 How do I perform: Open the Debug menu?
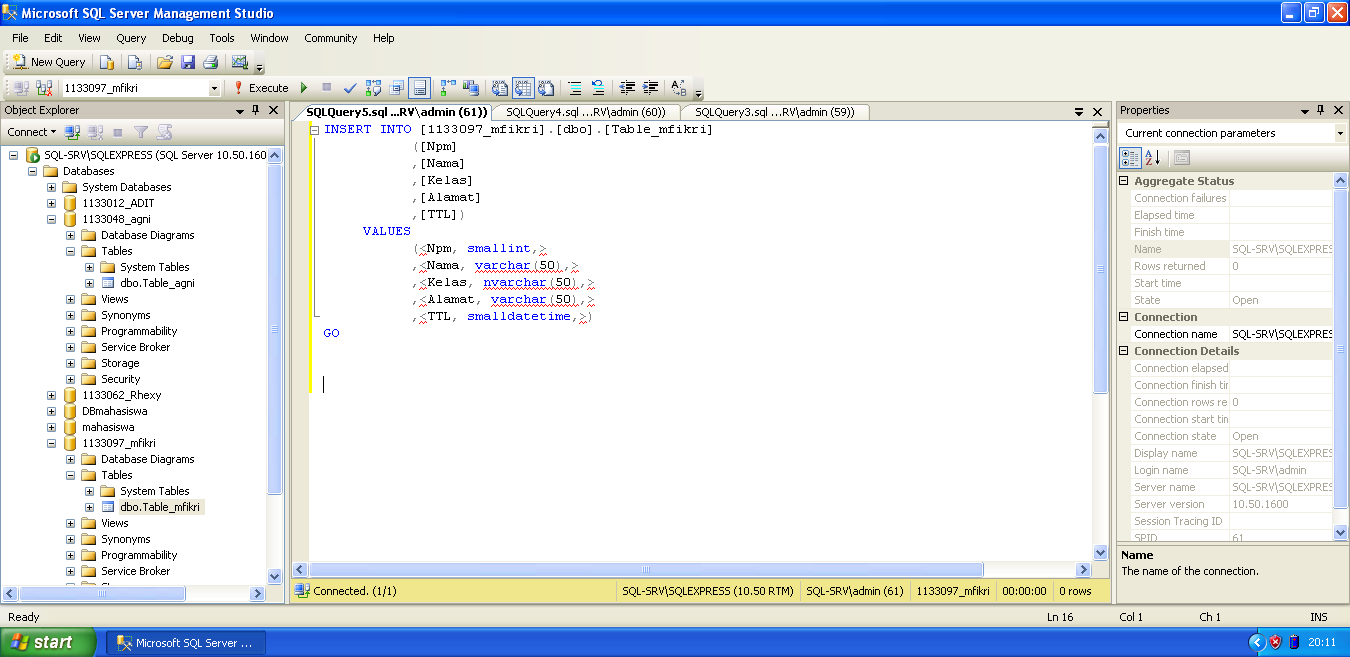click(x=178, y=38)
